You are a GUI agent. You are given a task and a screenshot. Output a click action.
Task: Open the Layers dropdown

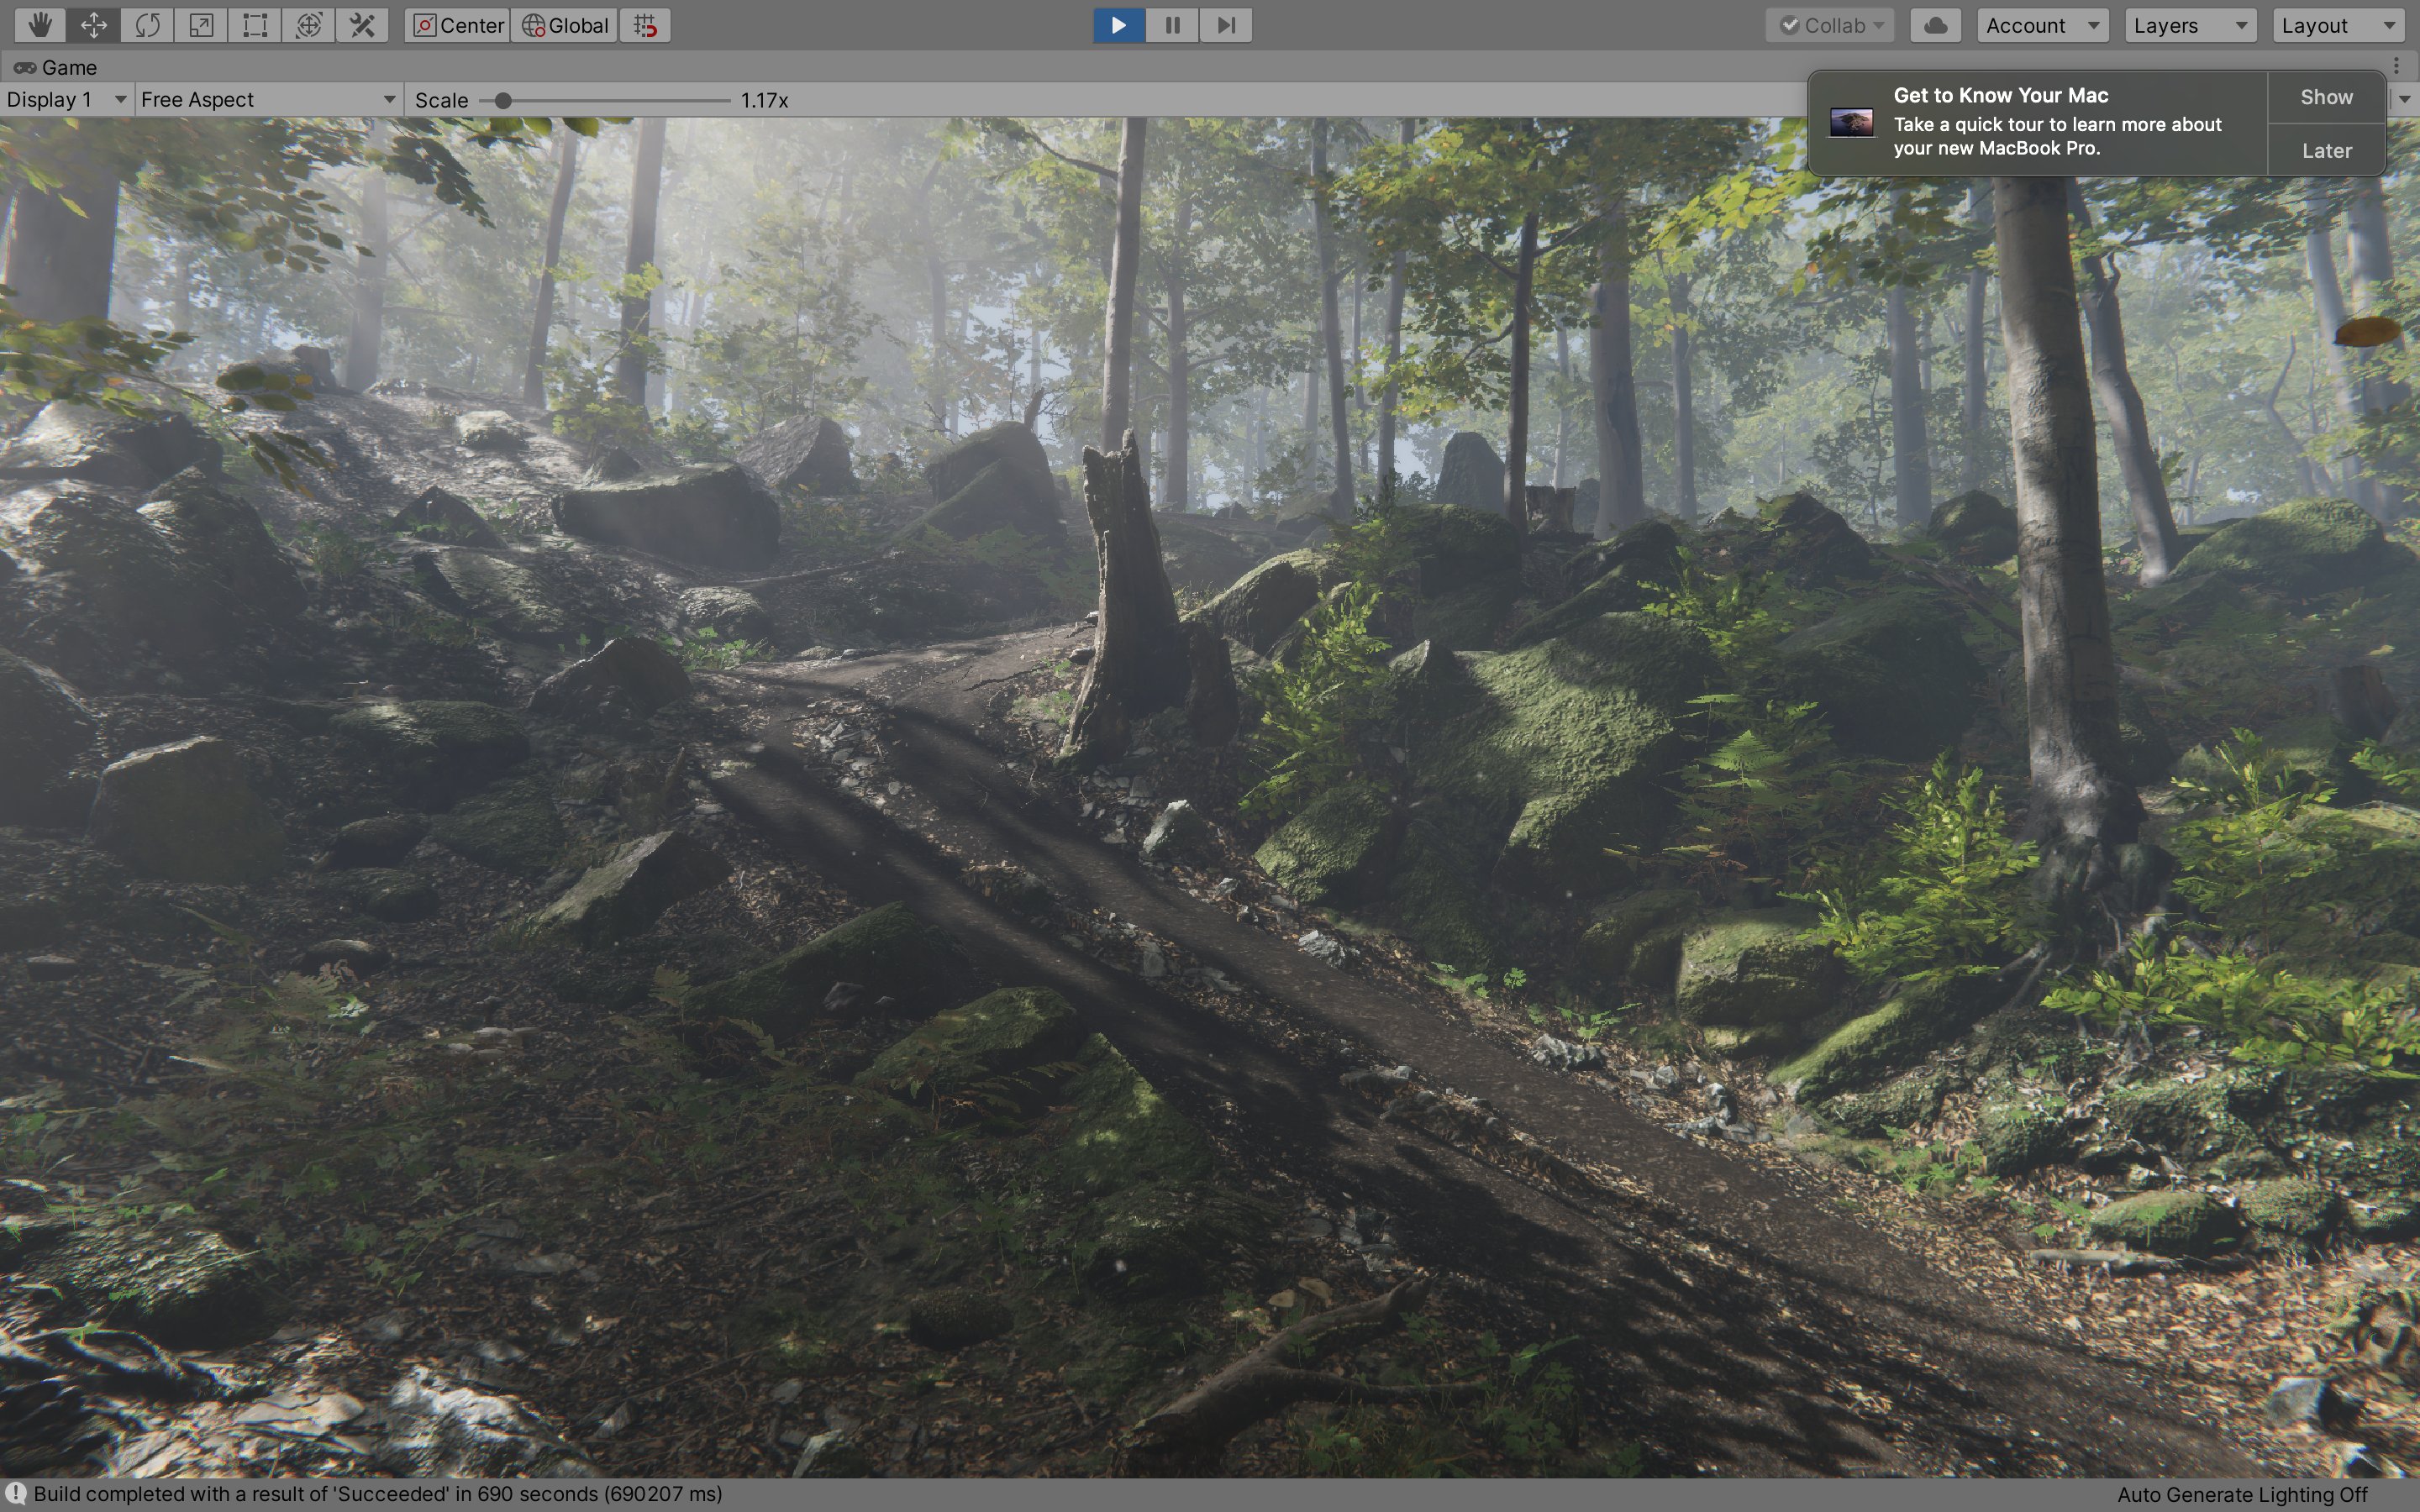pyautogui.click(x=2191, y=25)
